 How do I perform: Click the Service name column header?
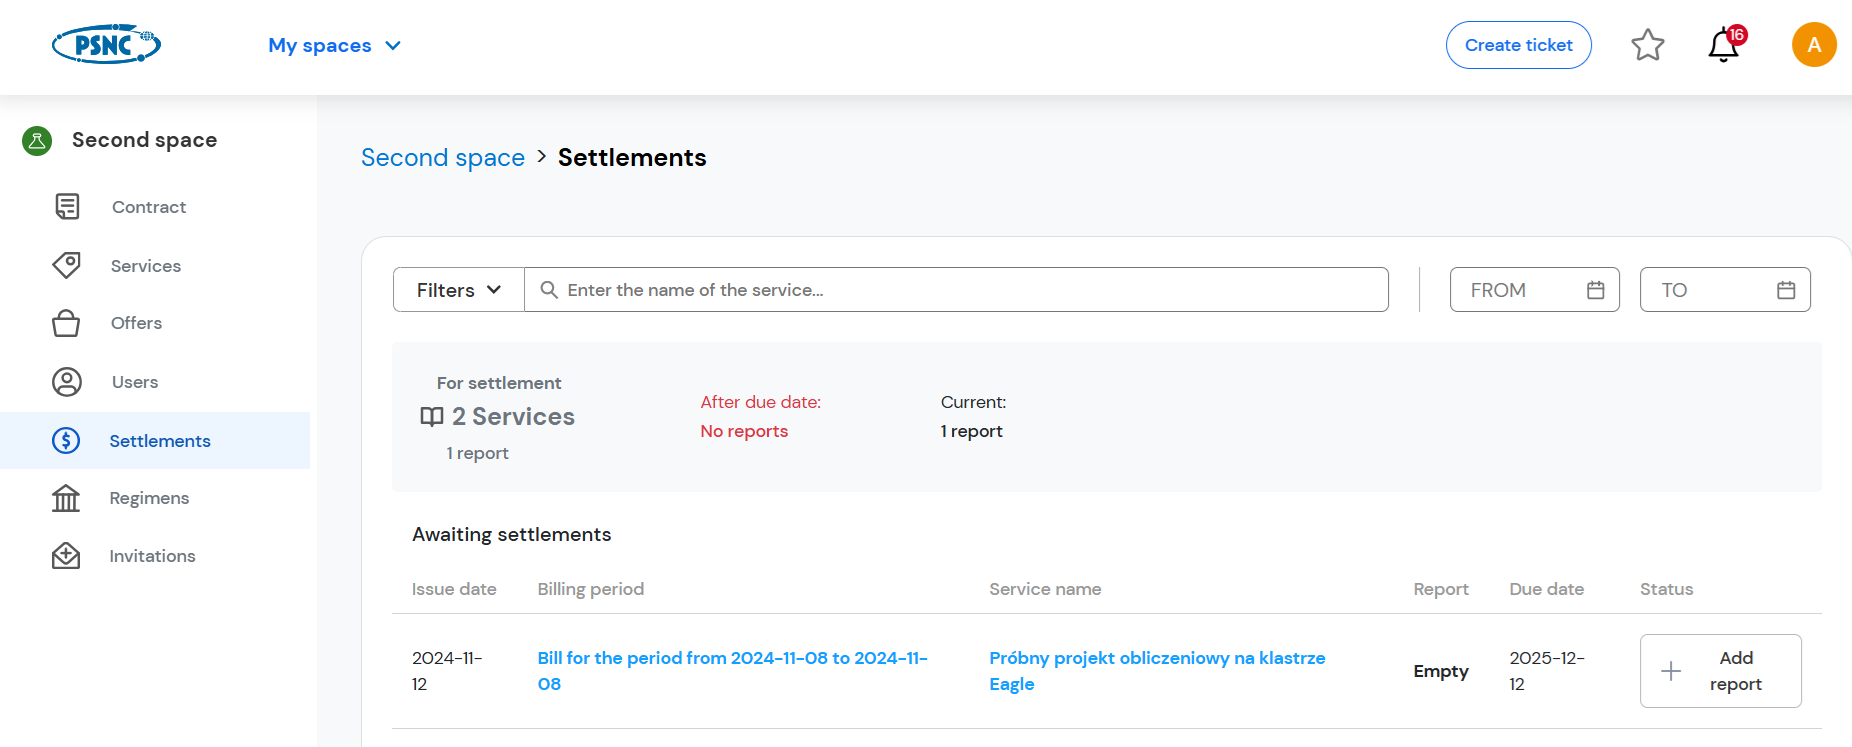tap(1045, 589)
